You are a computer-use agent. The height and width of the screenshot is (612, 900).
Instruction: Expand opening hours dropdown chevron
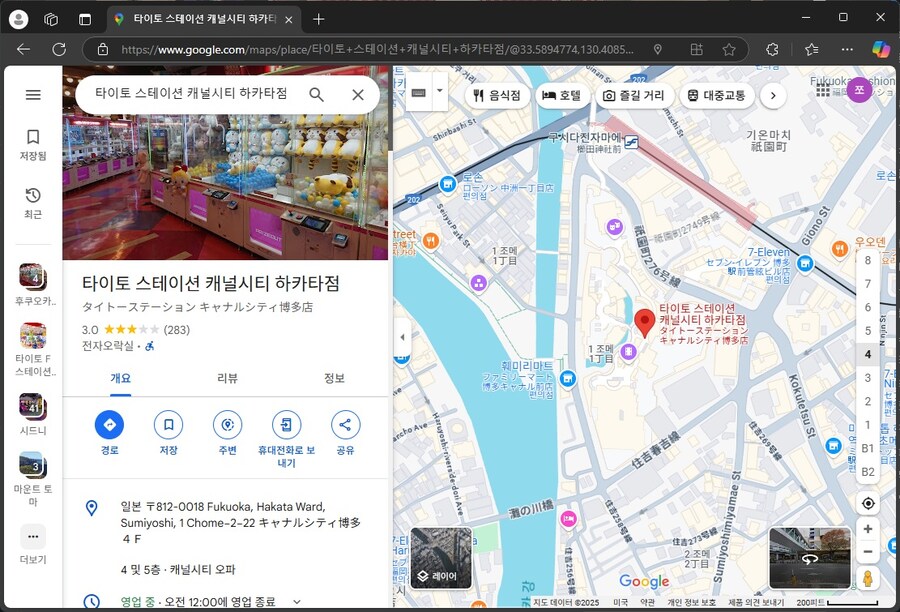click(x=297, y=602)
